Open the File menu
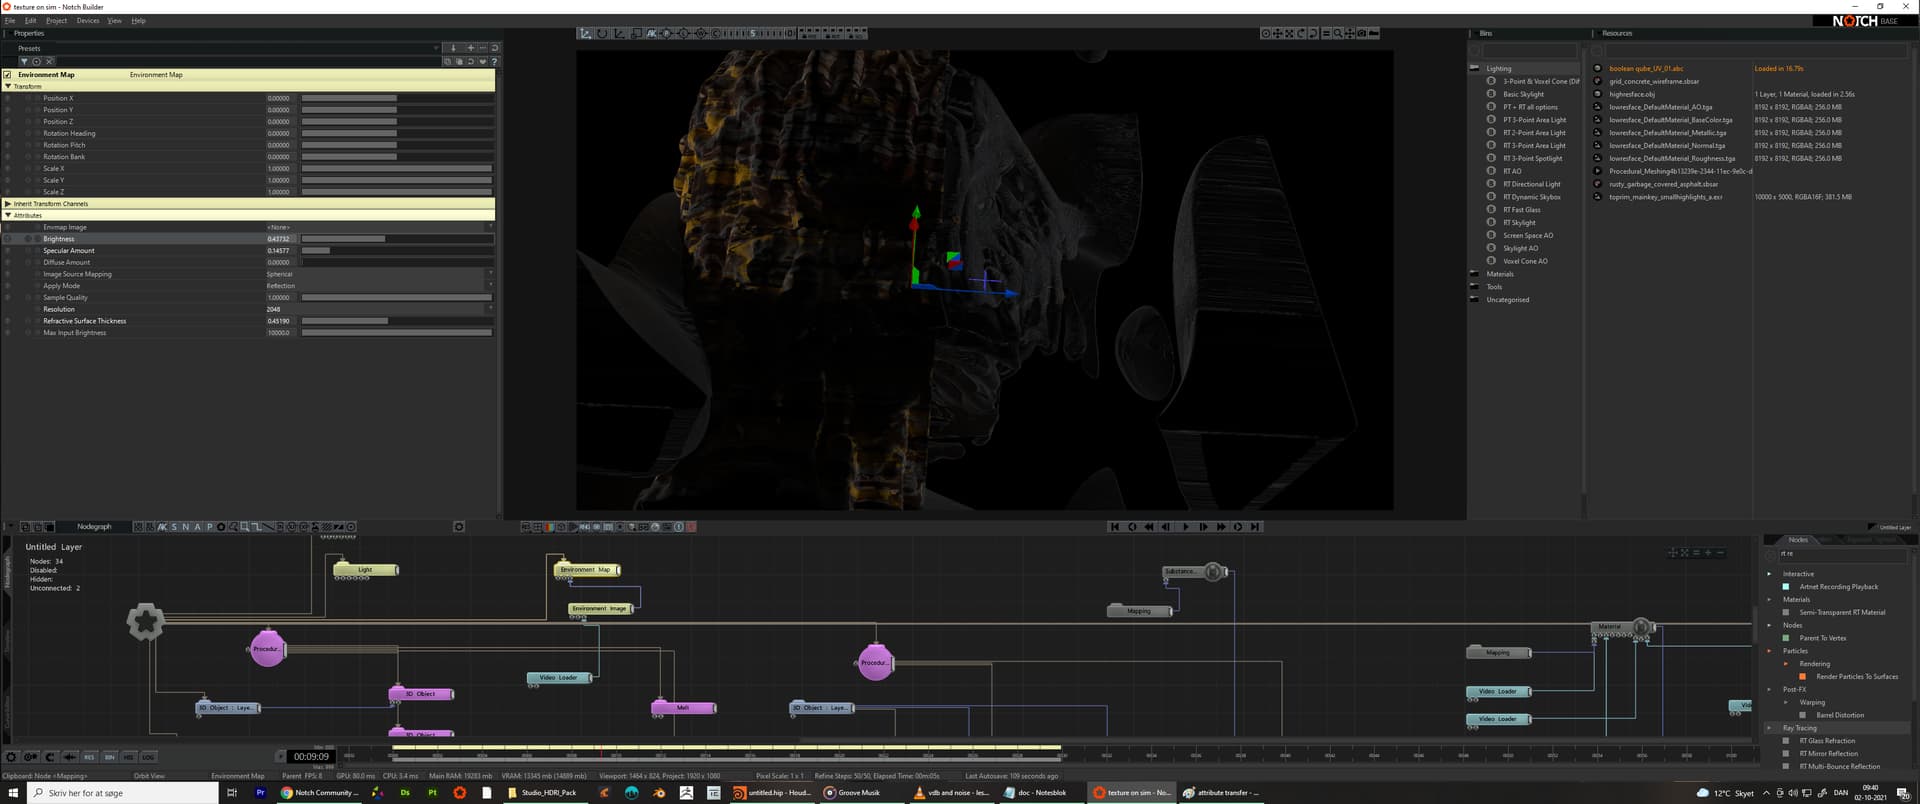Screen dimensions: 1920x804 tap(10, 21)
